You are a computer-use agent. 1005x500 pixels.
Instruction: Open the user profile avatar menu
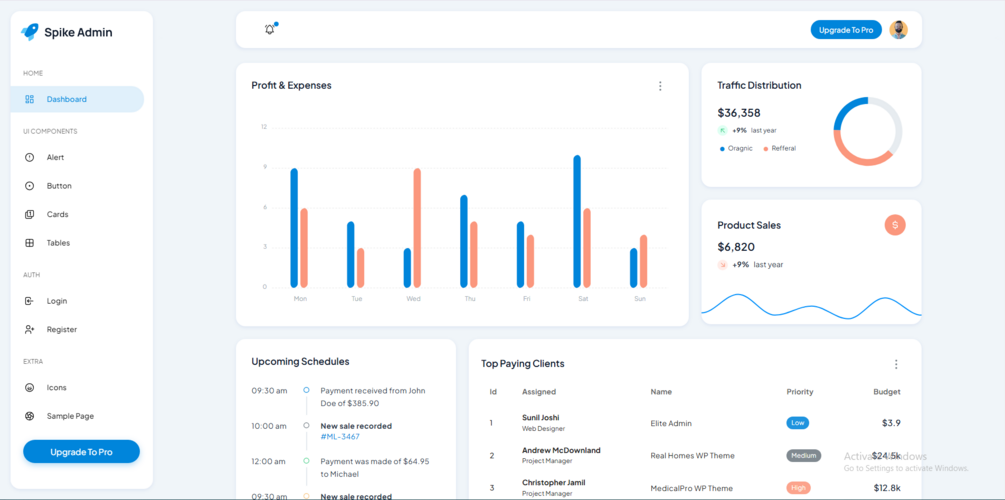(899, 30)
